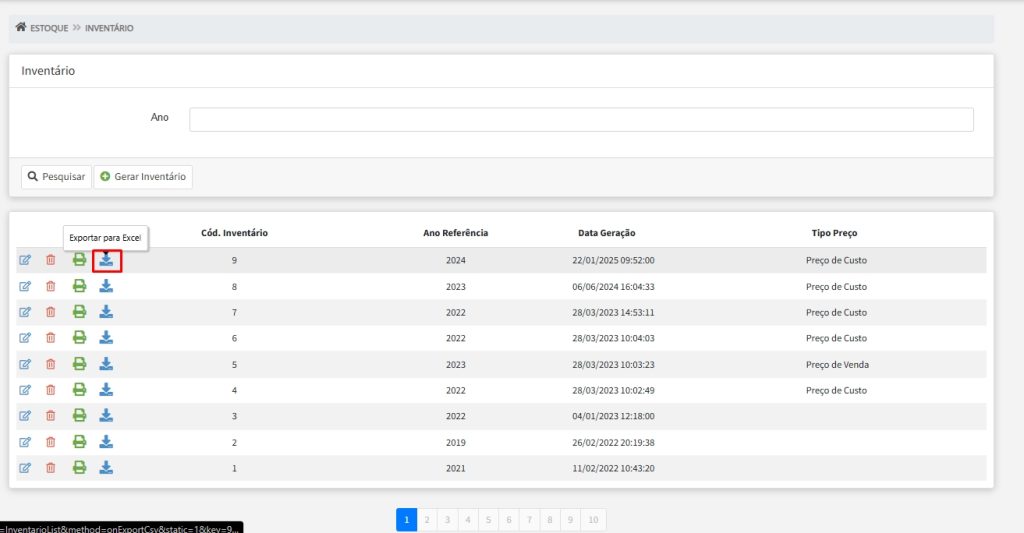This screenshot has height=533, width=1024.
Task: Export inventory 2 to Excel
Action: tap(106, 442)
